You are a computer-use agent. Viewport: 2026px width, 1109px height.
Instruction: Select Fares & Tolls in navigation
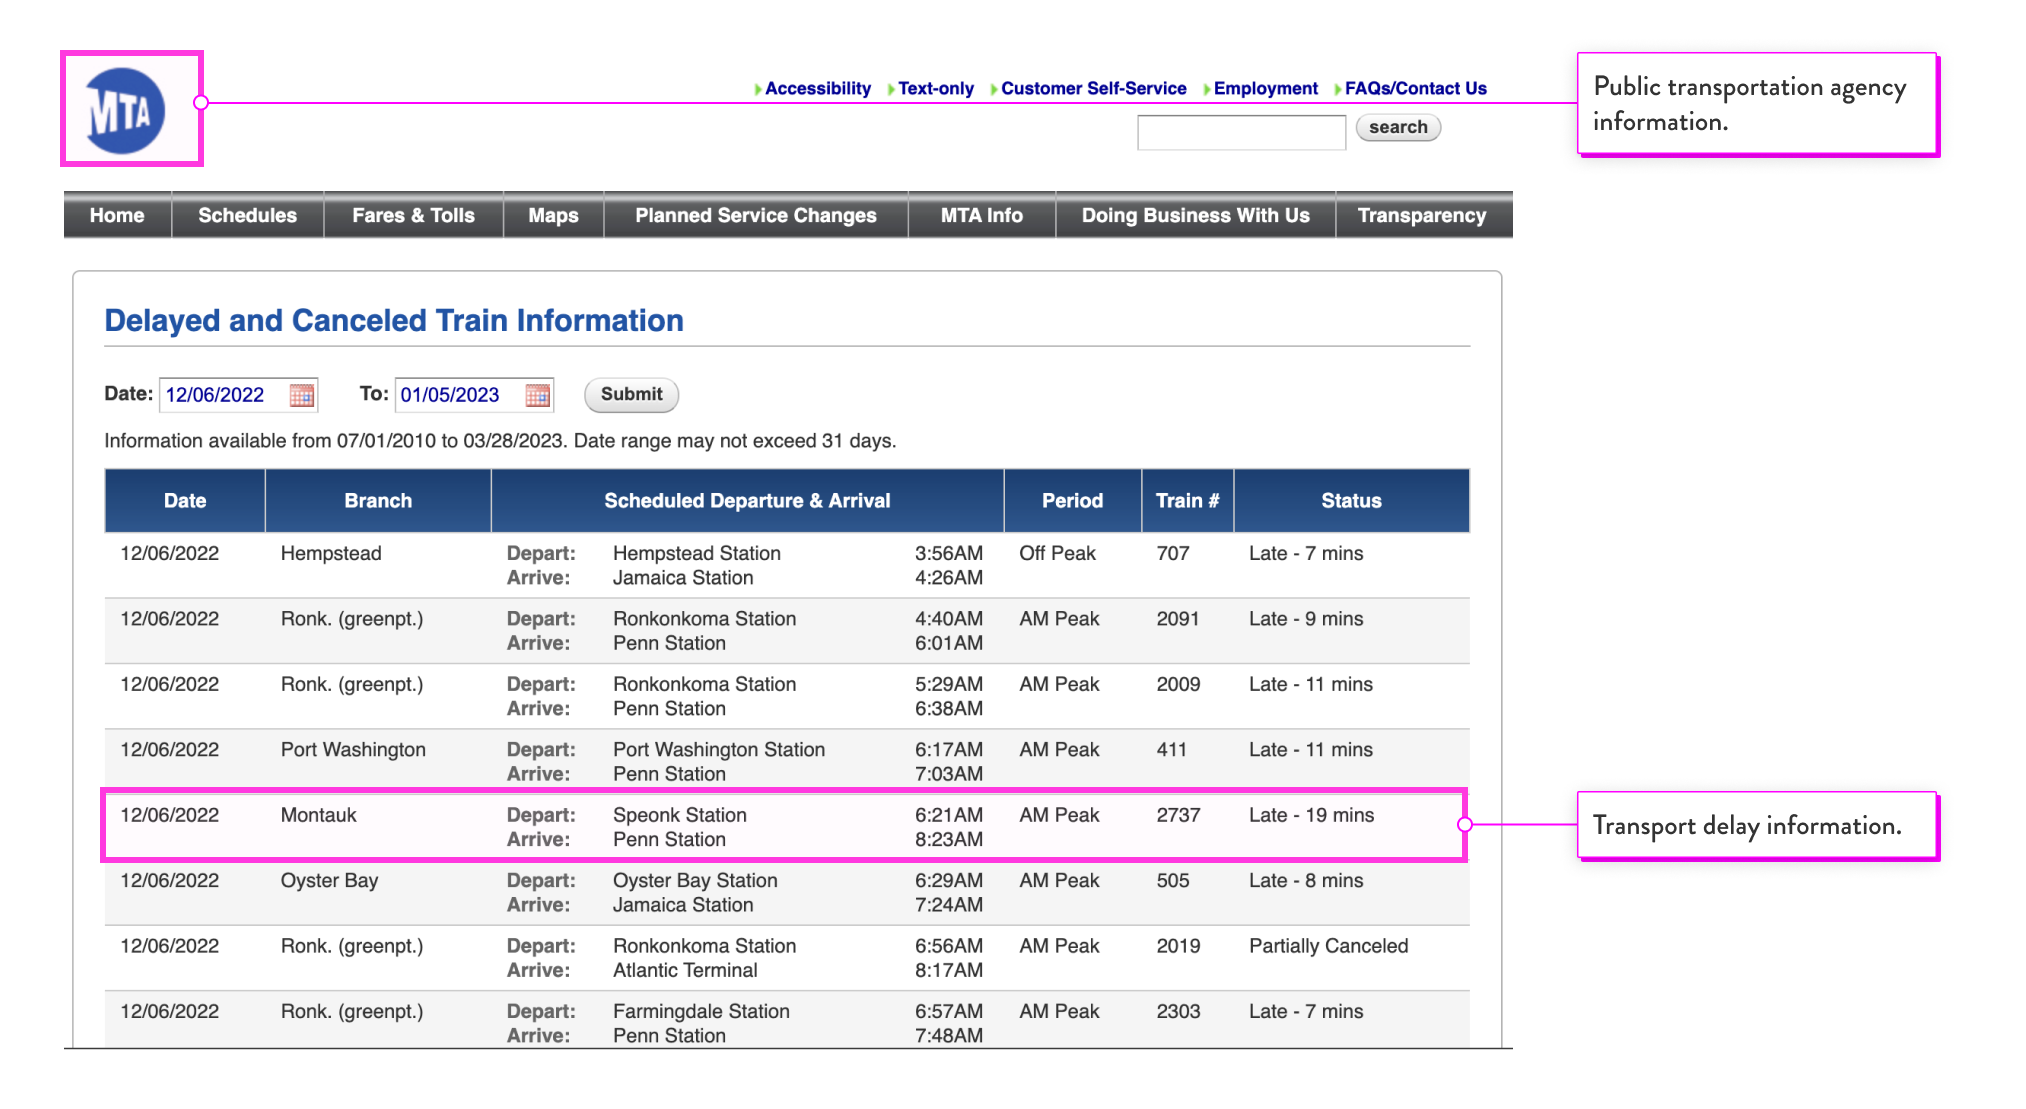(413, 215)
